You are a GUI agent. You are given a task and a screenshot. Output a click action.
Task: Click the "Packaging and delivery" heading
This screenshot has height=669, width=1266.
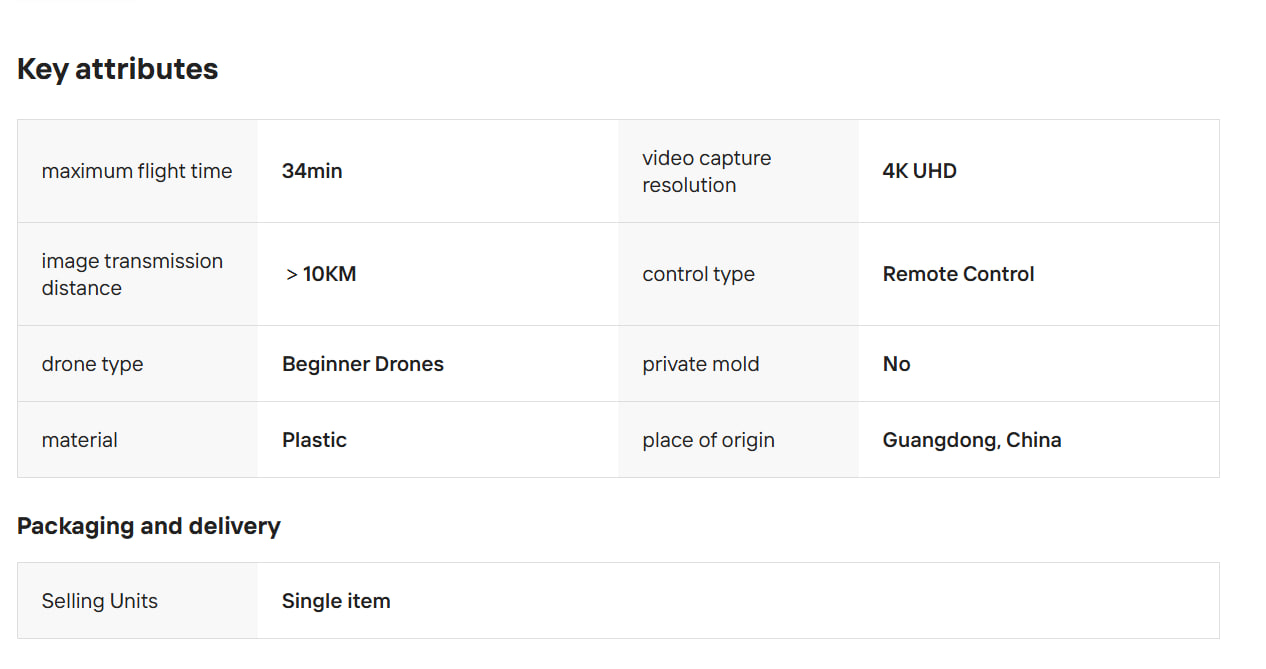click(x=149, y=526)
